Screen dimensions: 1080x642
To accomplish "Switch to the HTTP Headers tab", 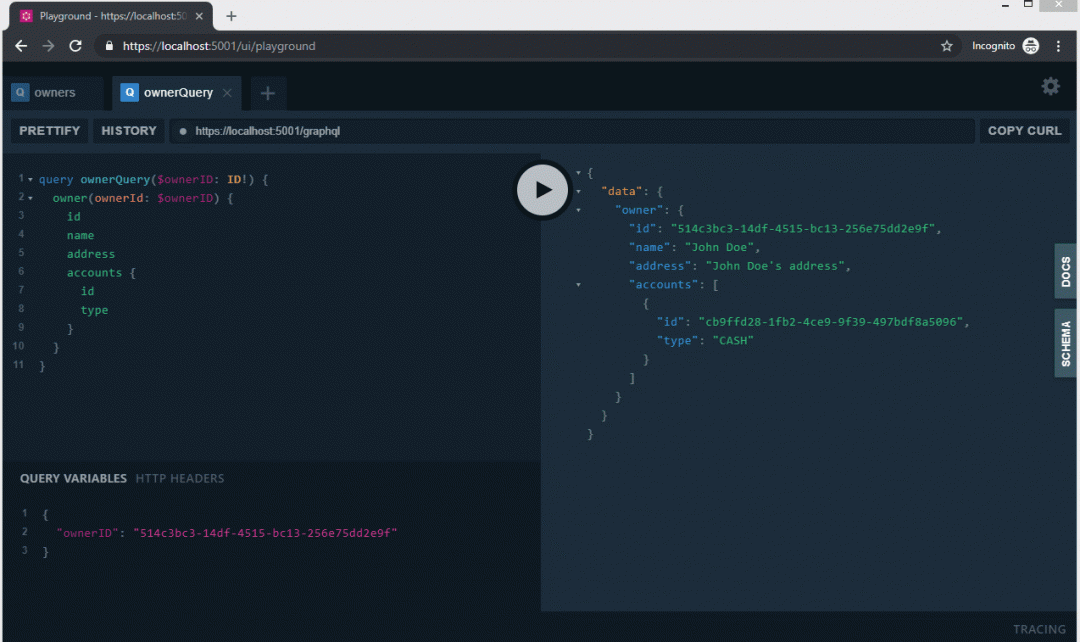I will (x=180, y=479).
